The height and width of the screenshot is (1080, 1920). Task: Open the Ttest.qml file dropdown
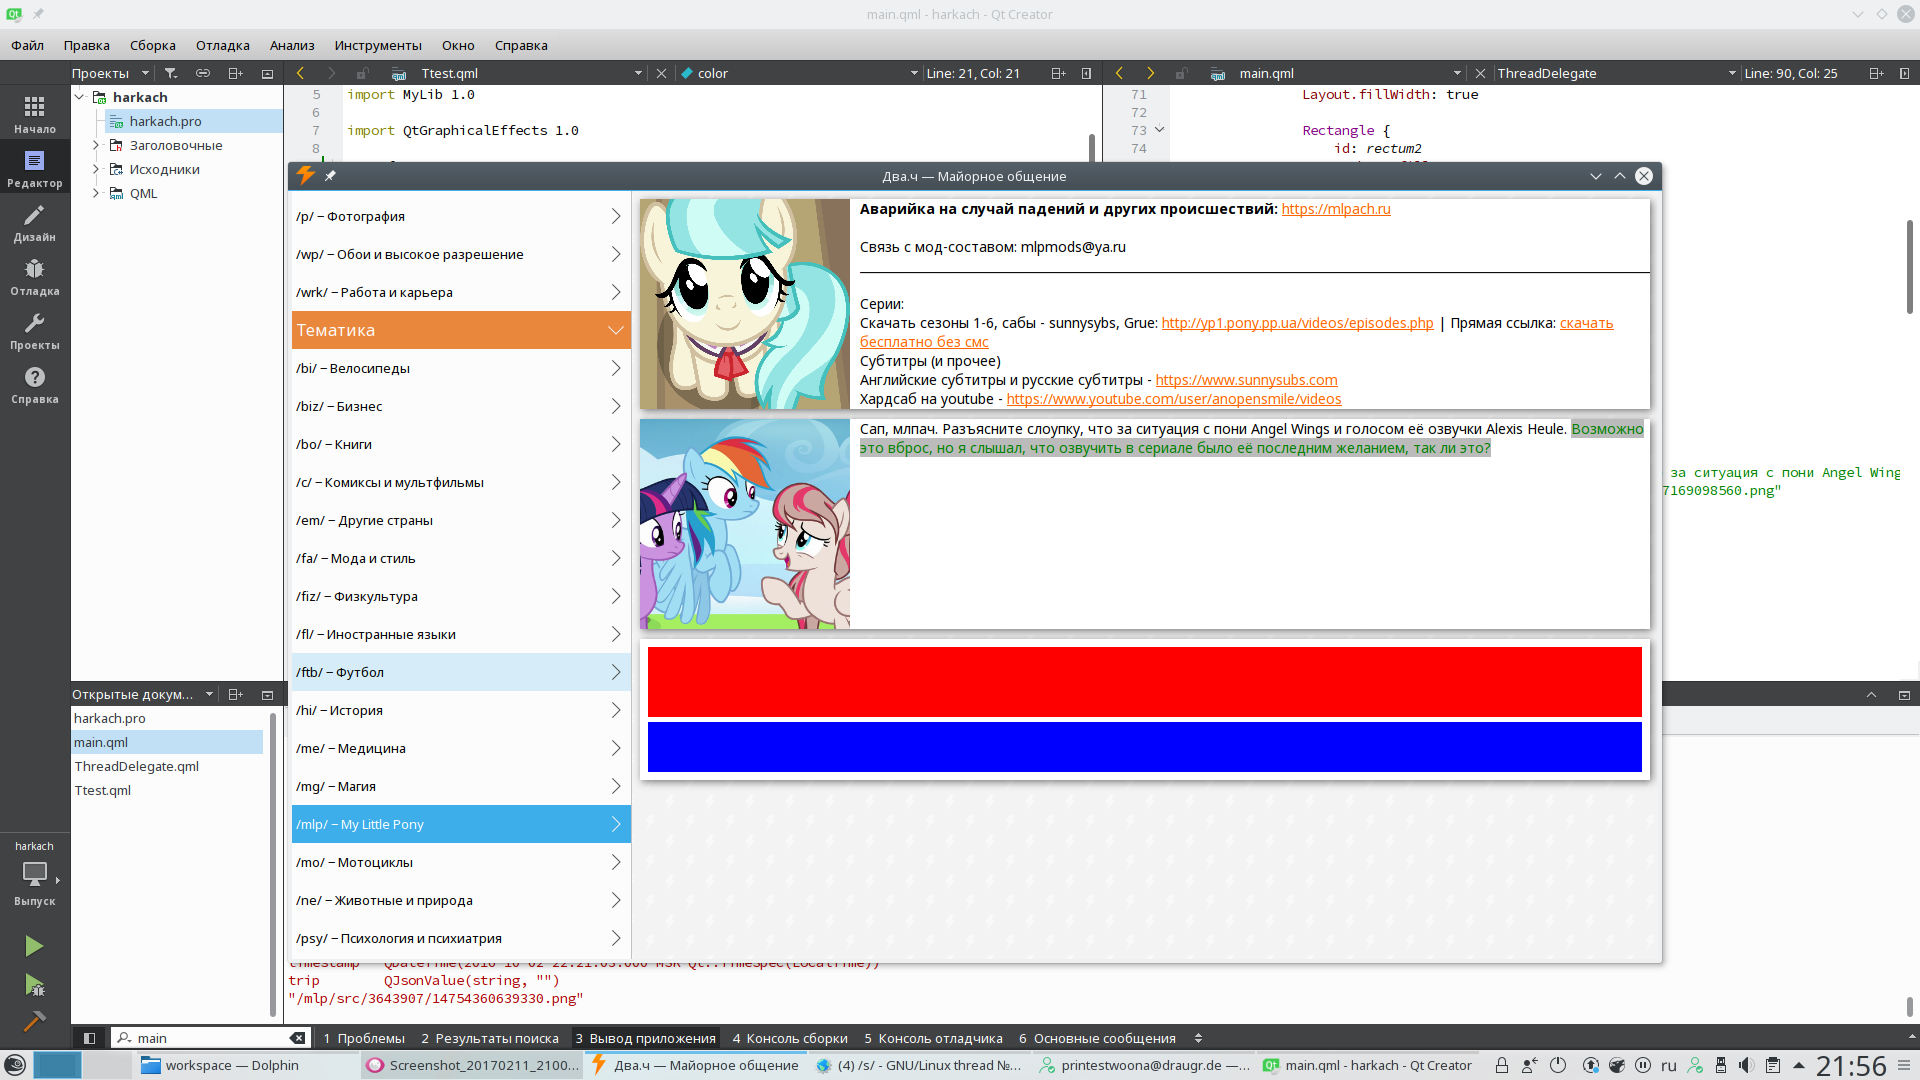531,73
